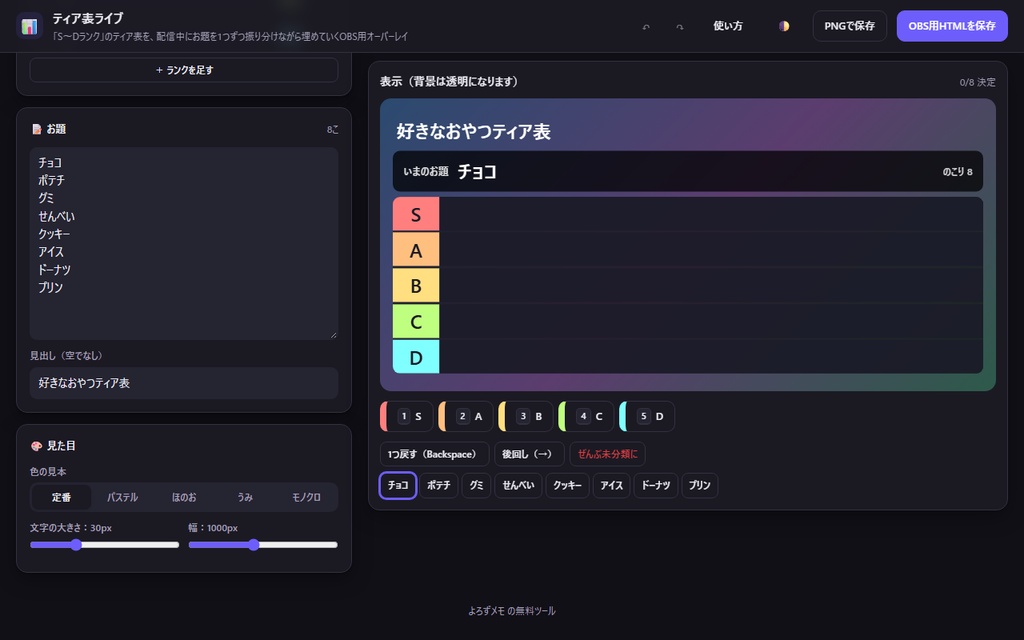
Task: Select the アイス item chip
Action: [611, 485]
